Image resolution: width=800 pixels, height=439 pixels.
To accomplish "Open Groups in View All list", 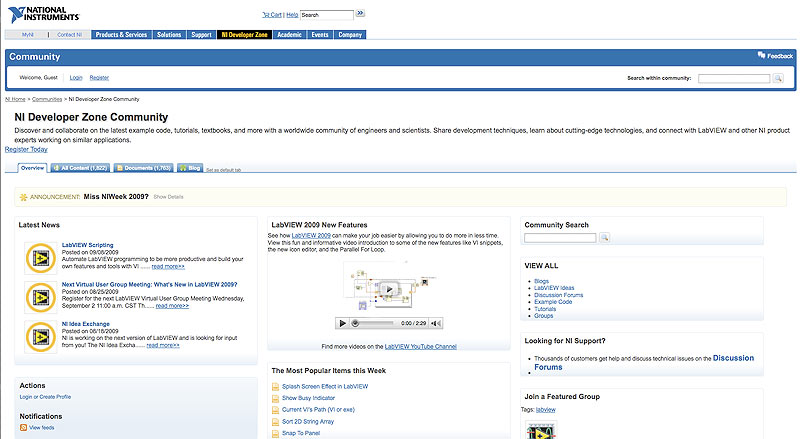I will click(x=543, y=315).
